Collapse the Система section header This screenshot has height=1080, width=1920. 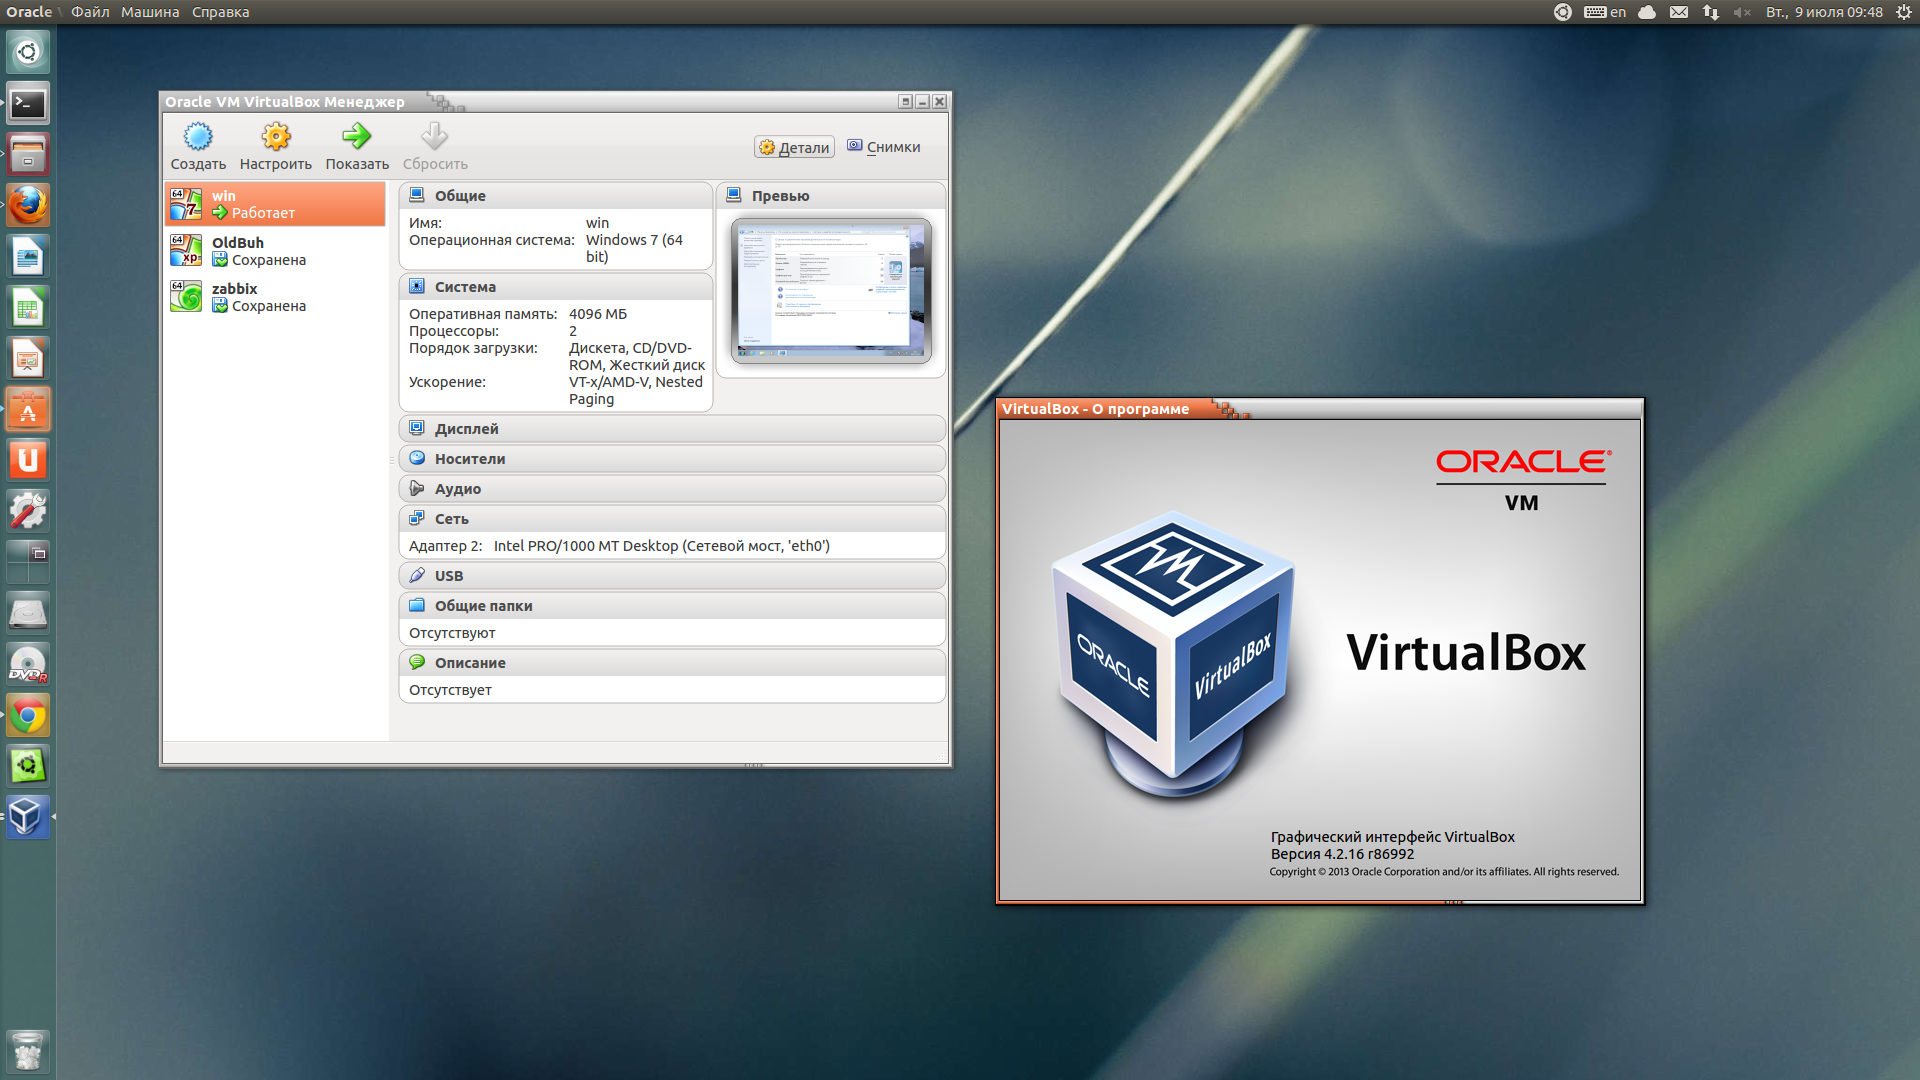pyautogui.click(x=556, y=287)
